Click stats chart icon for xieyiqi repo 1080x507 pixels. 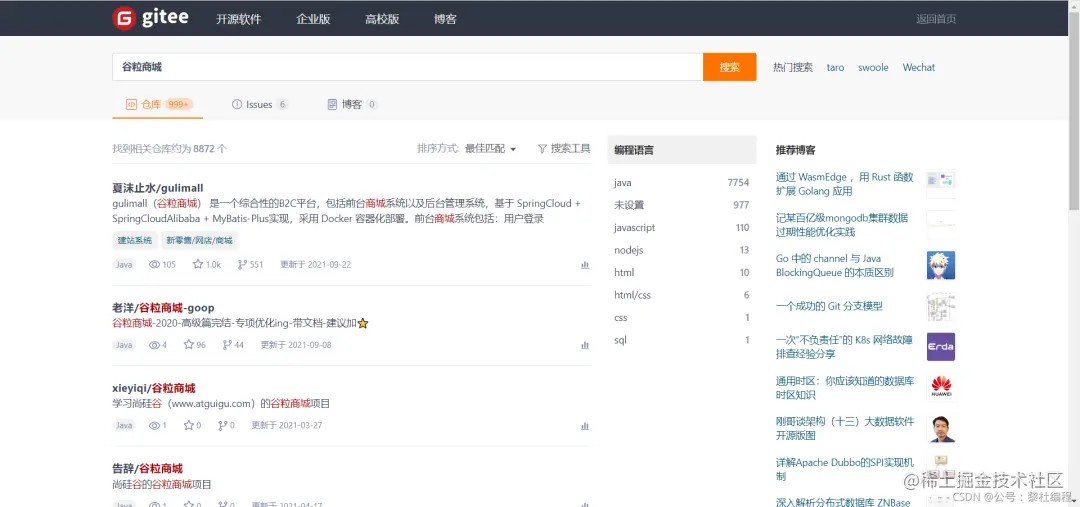[x=585, y=426]
